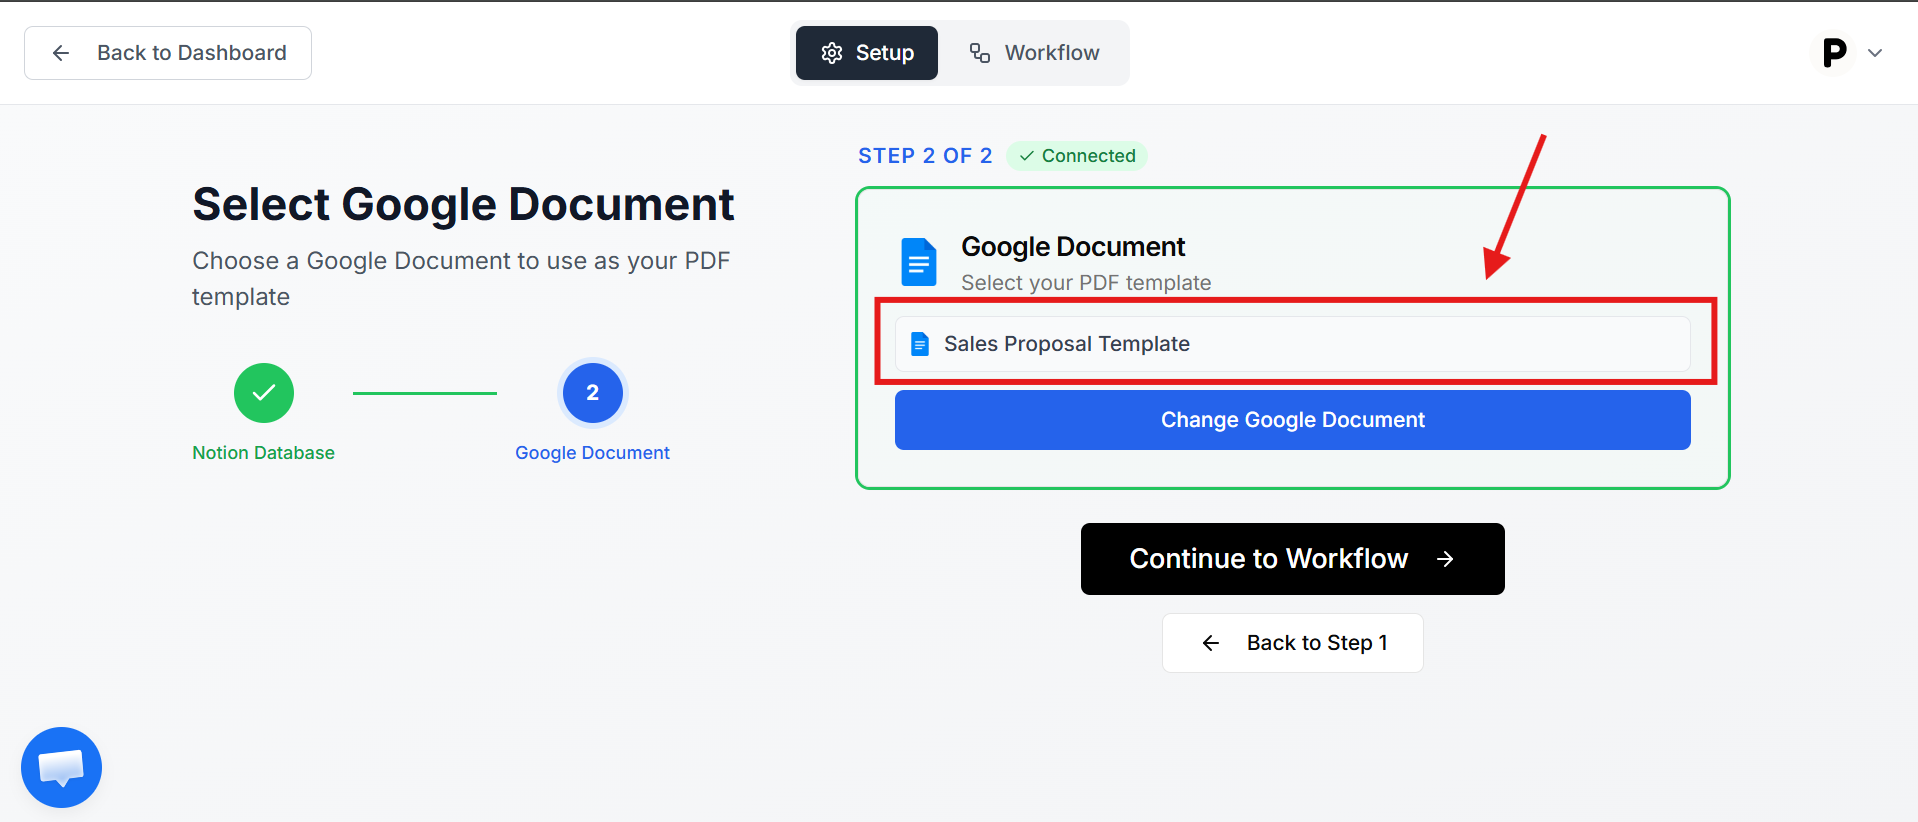Image resolution: width=1918 pixels, height=822 pixels.
Task: Click the arrow on Continue to Workflow
Action: coord(1445,559)
